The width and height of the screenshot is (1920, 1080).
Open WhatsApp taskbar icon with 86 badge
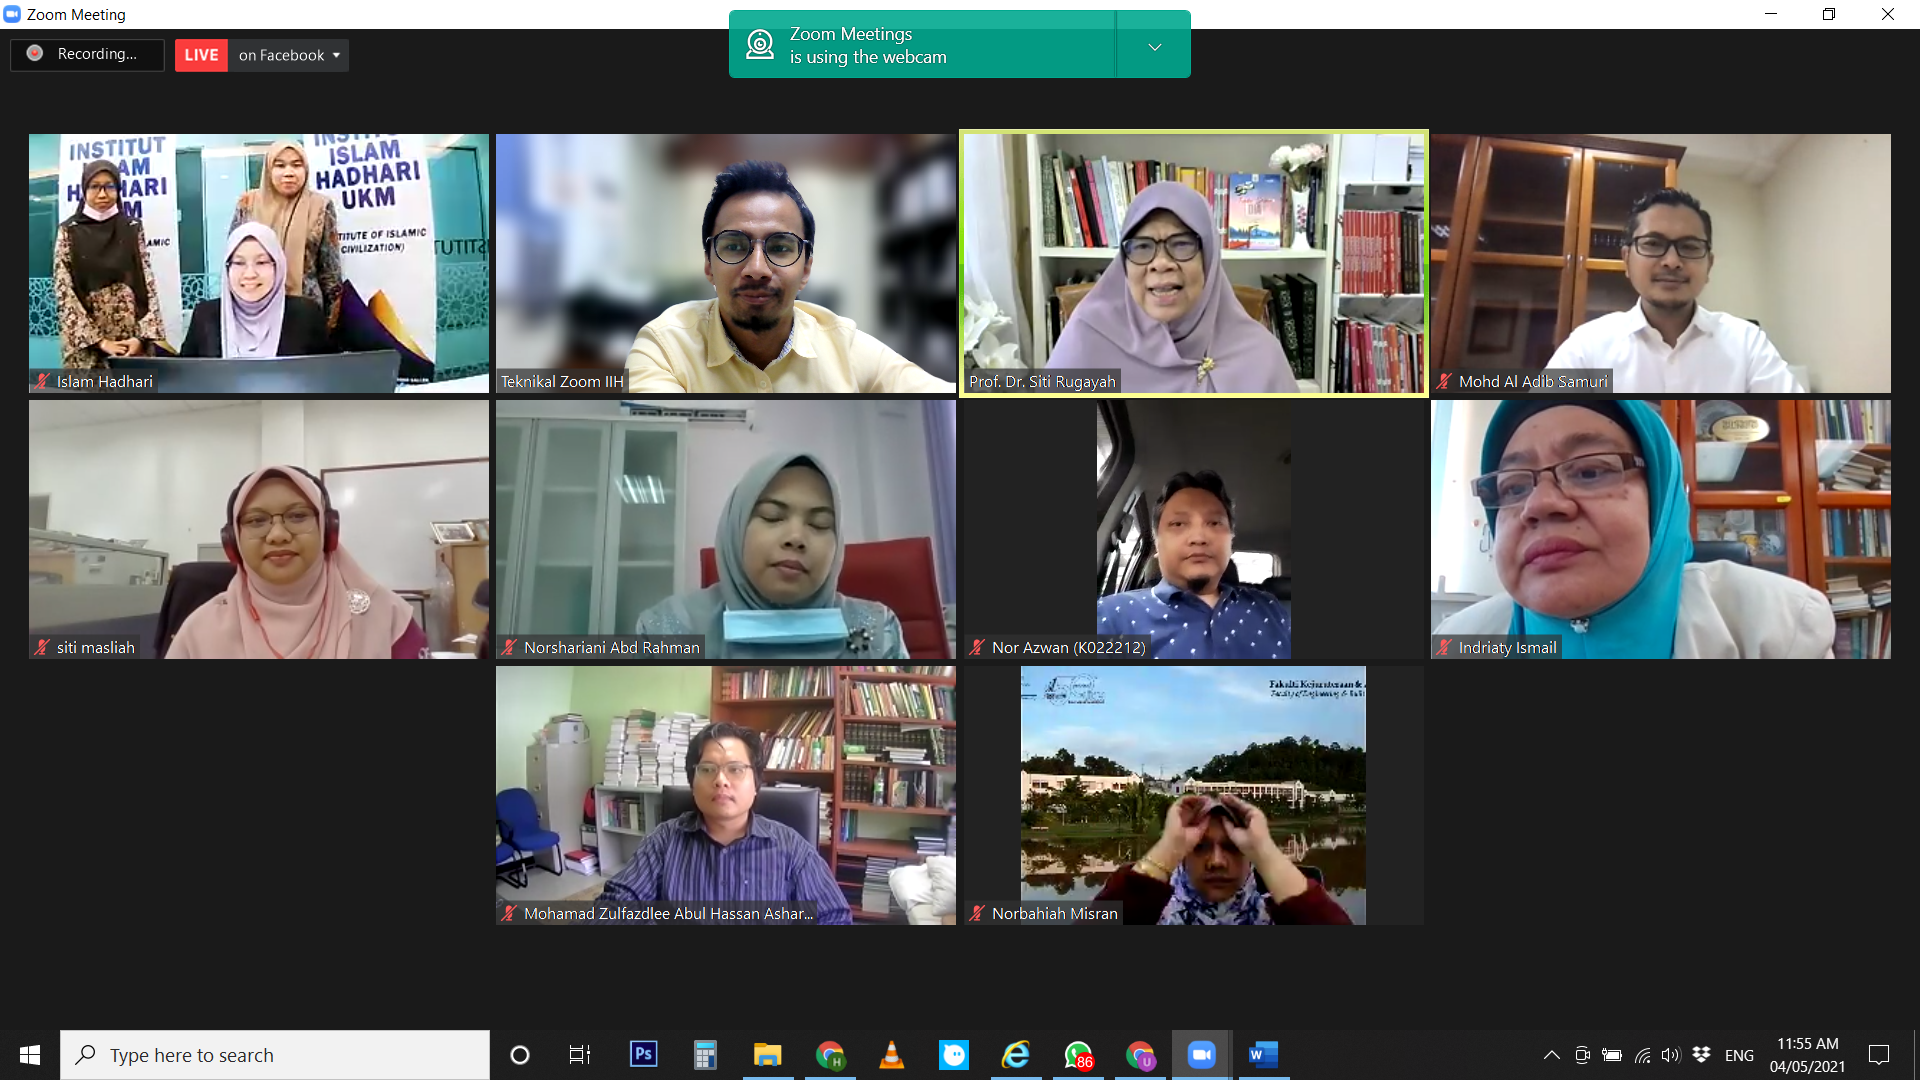pyautogui.click(x=1078, y=1054)
